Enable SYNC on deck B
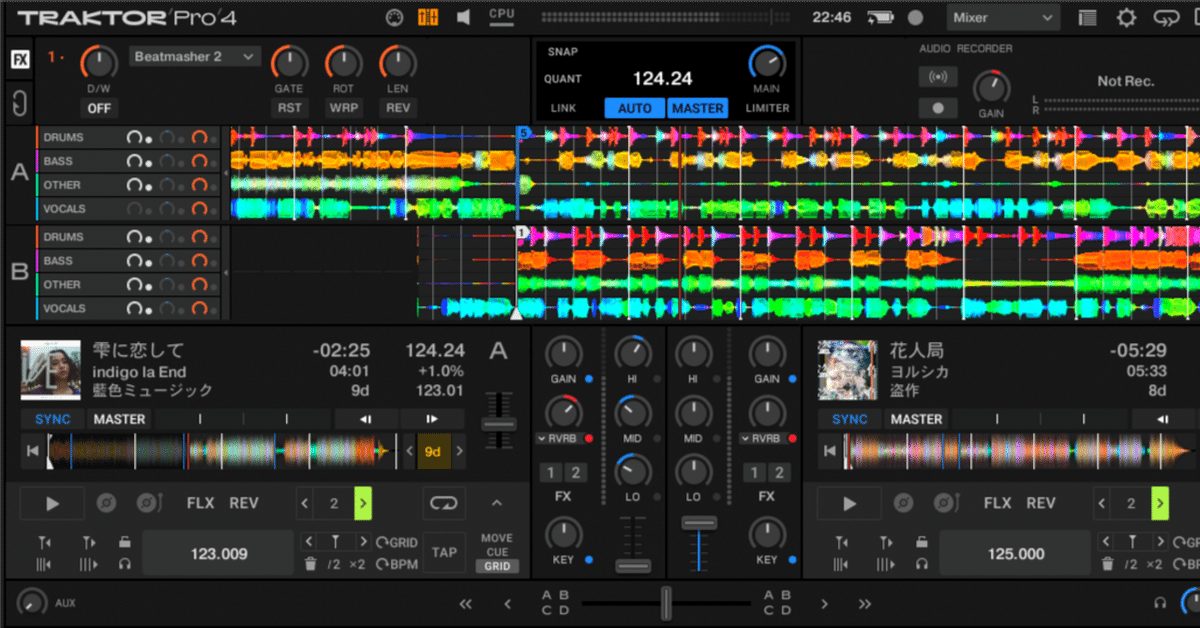The width and height of the screenshot is (1200, 628). tap(848, 419)
